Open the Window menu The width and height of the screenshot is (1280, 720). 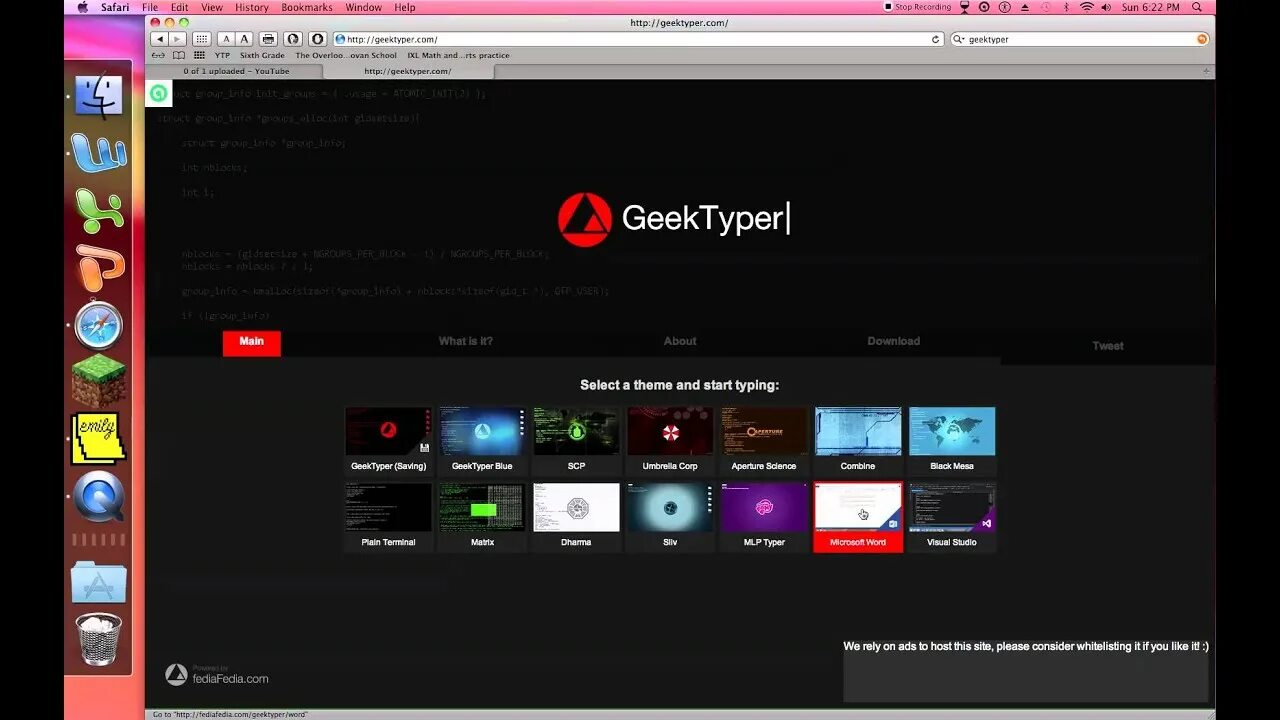(364, 7)
